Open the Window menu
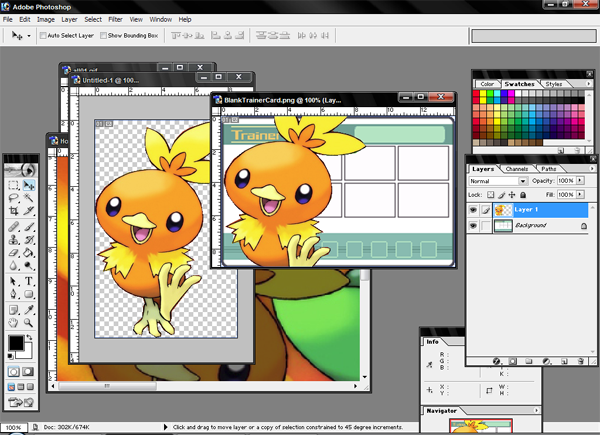 [160, 19]
